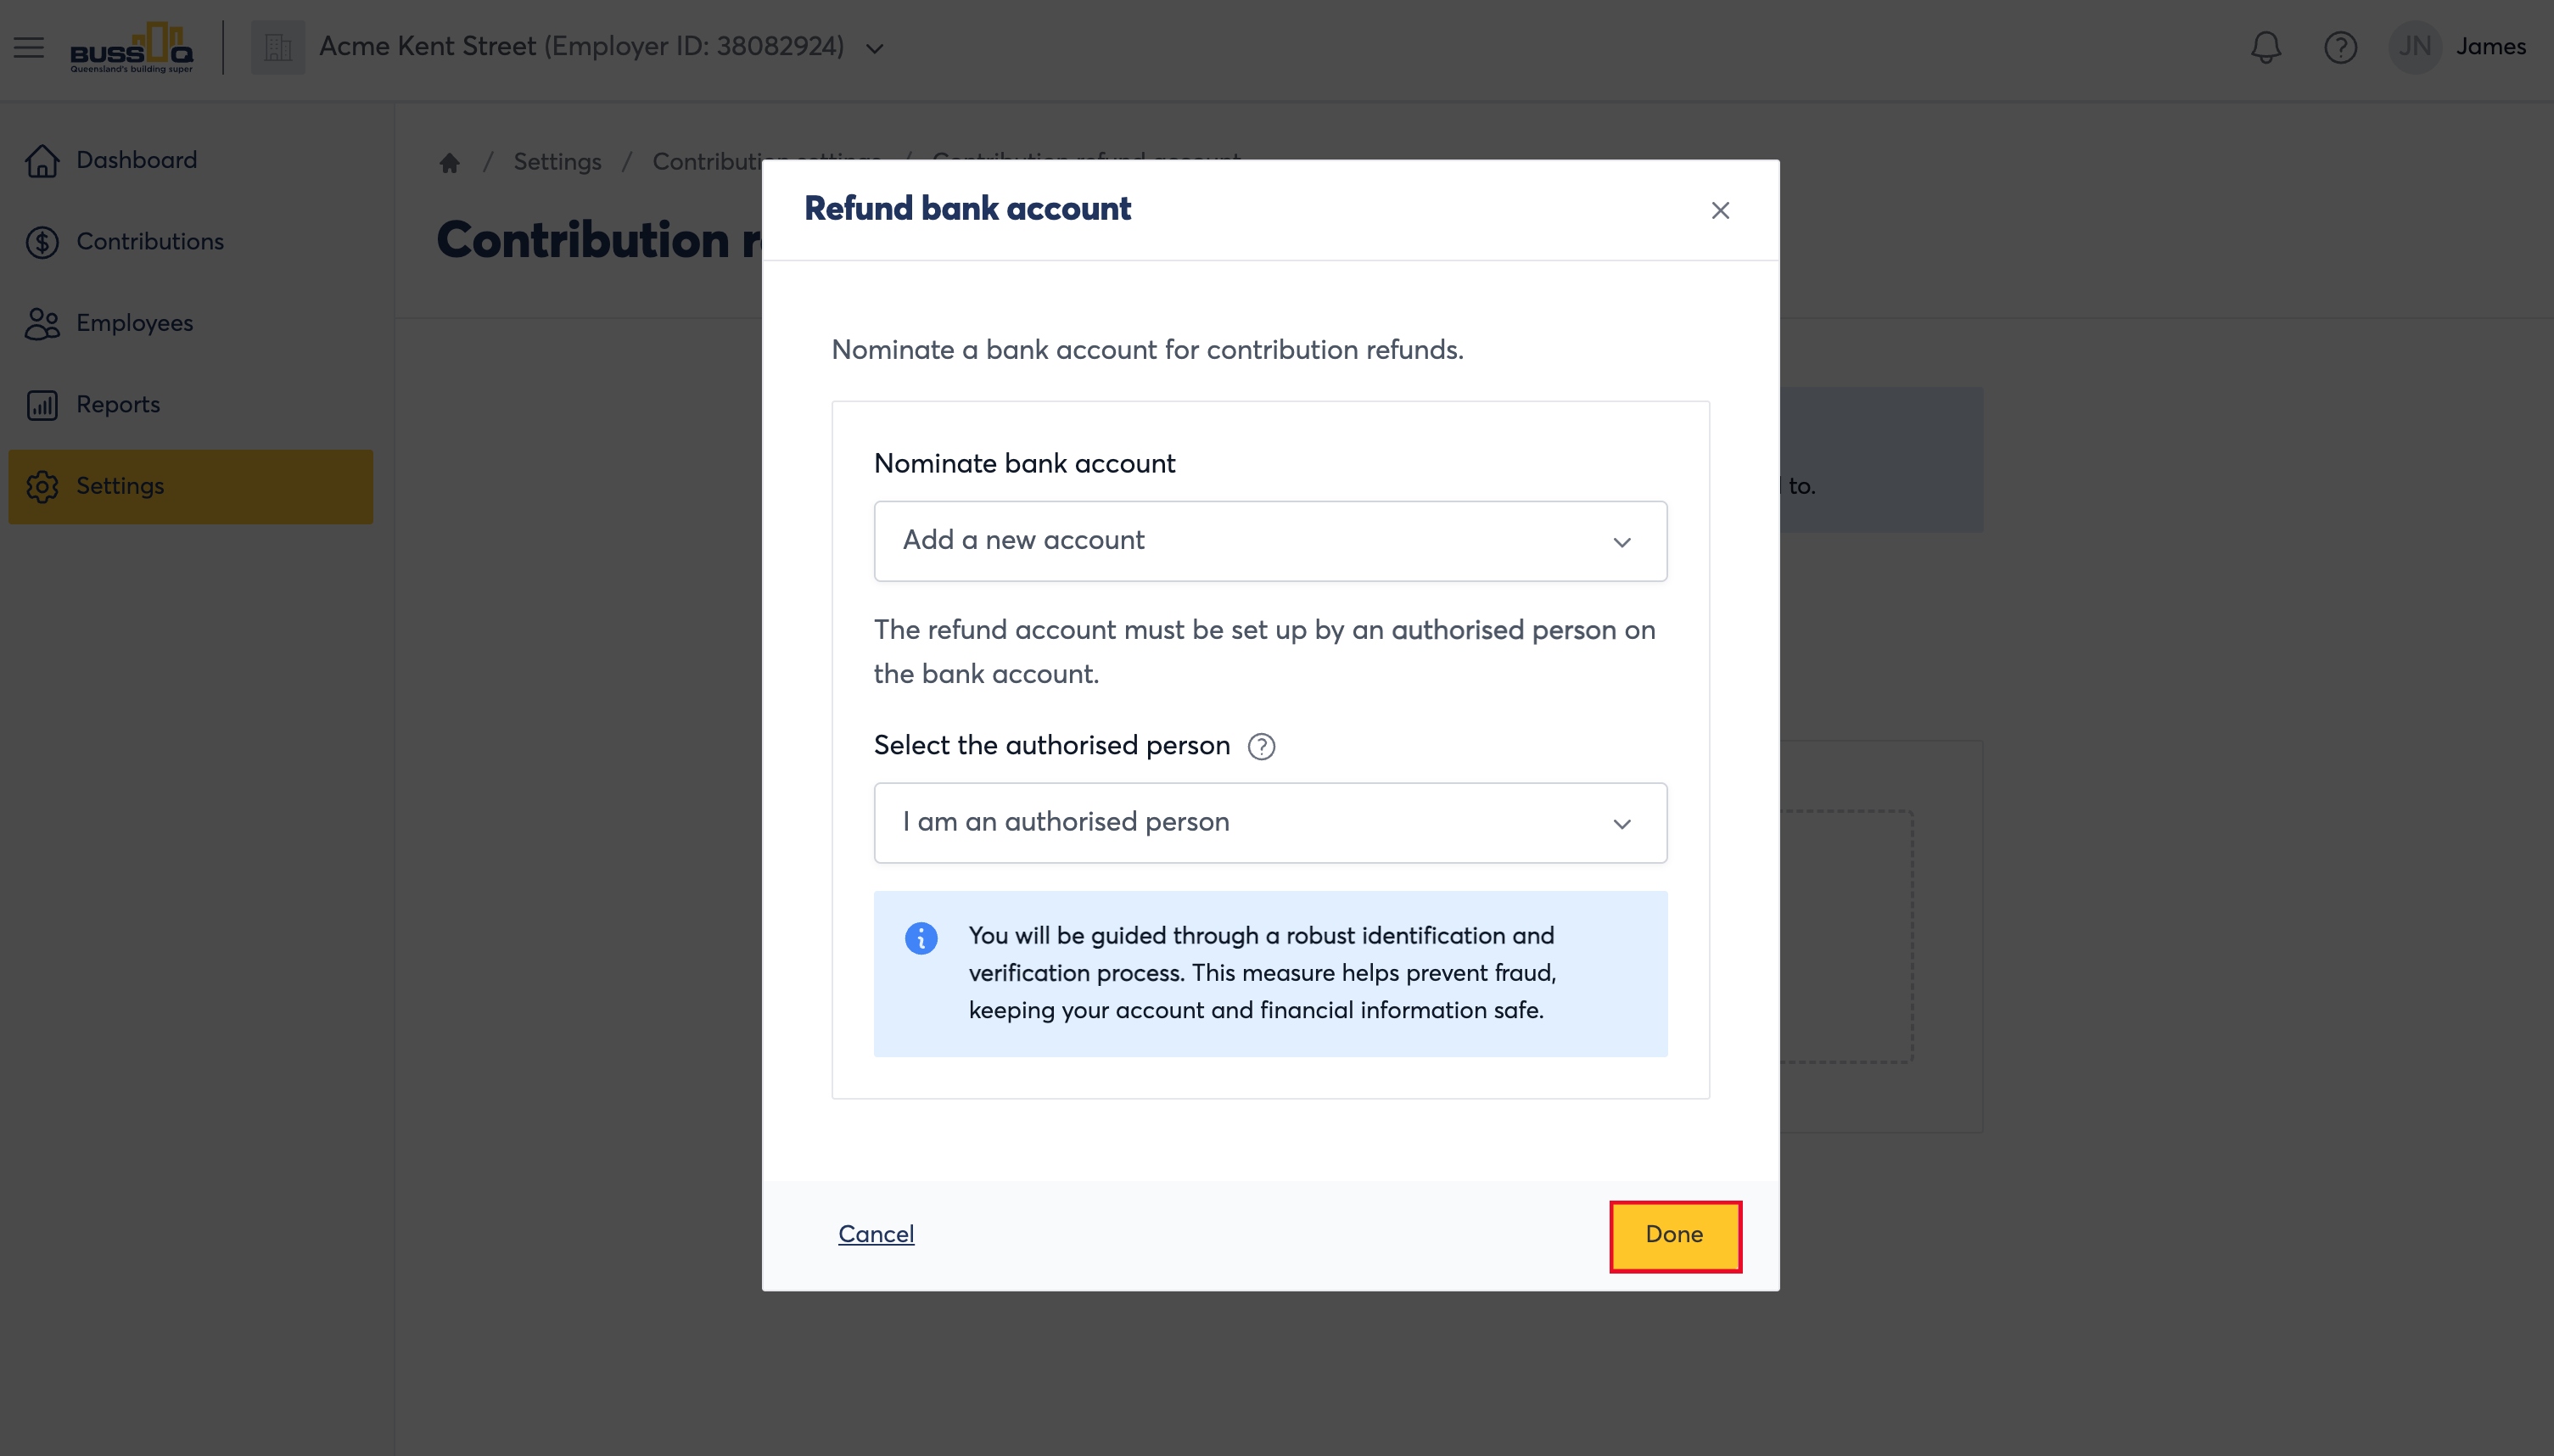2554x1456 pixels.
Task: Close the Refund bank account dialog
Action: pos(1720,210)
